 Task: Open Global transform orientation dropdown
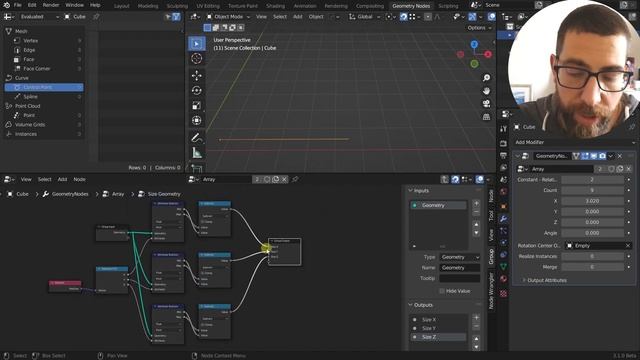click(x=364, y=17)
